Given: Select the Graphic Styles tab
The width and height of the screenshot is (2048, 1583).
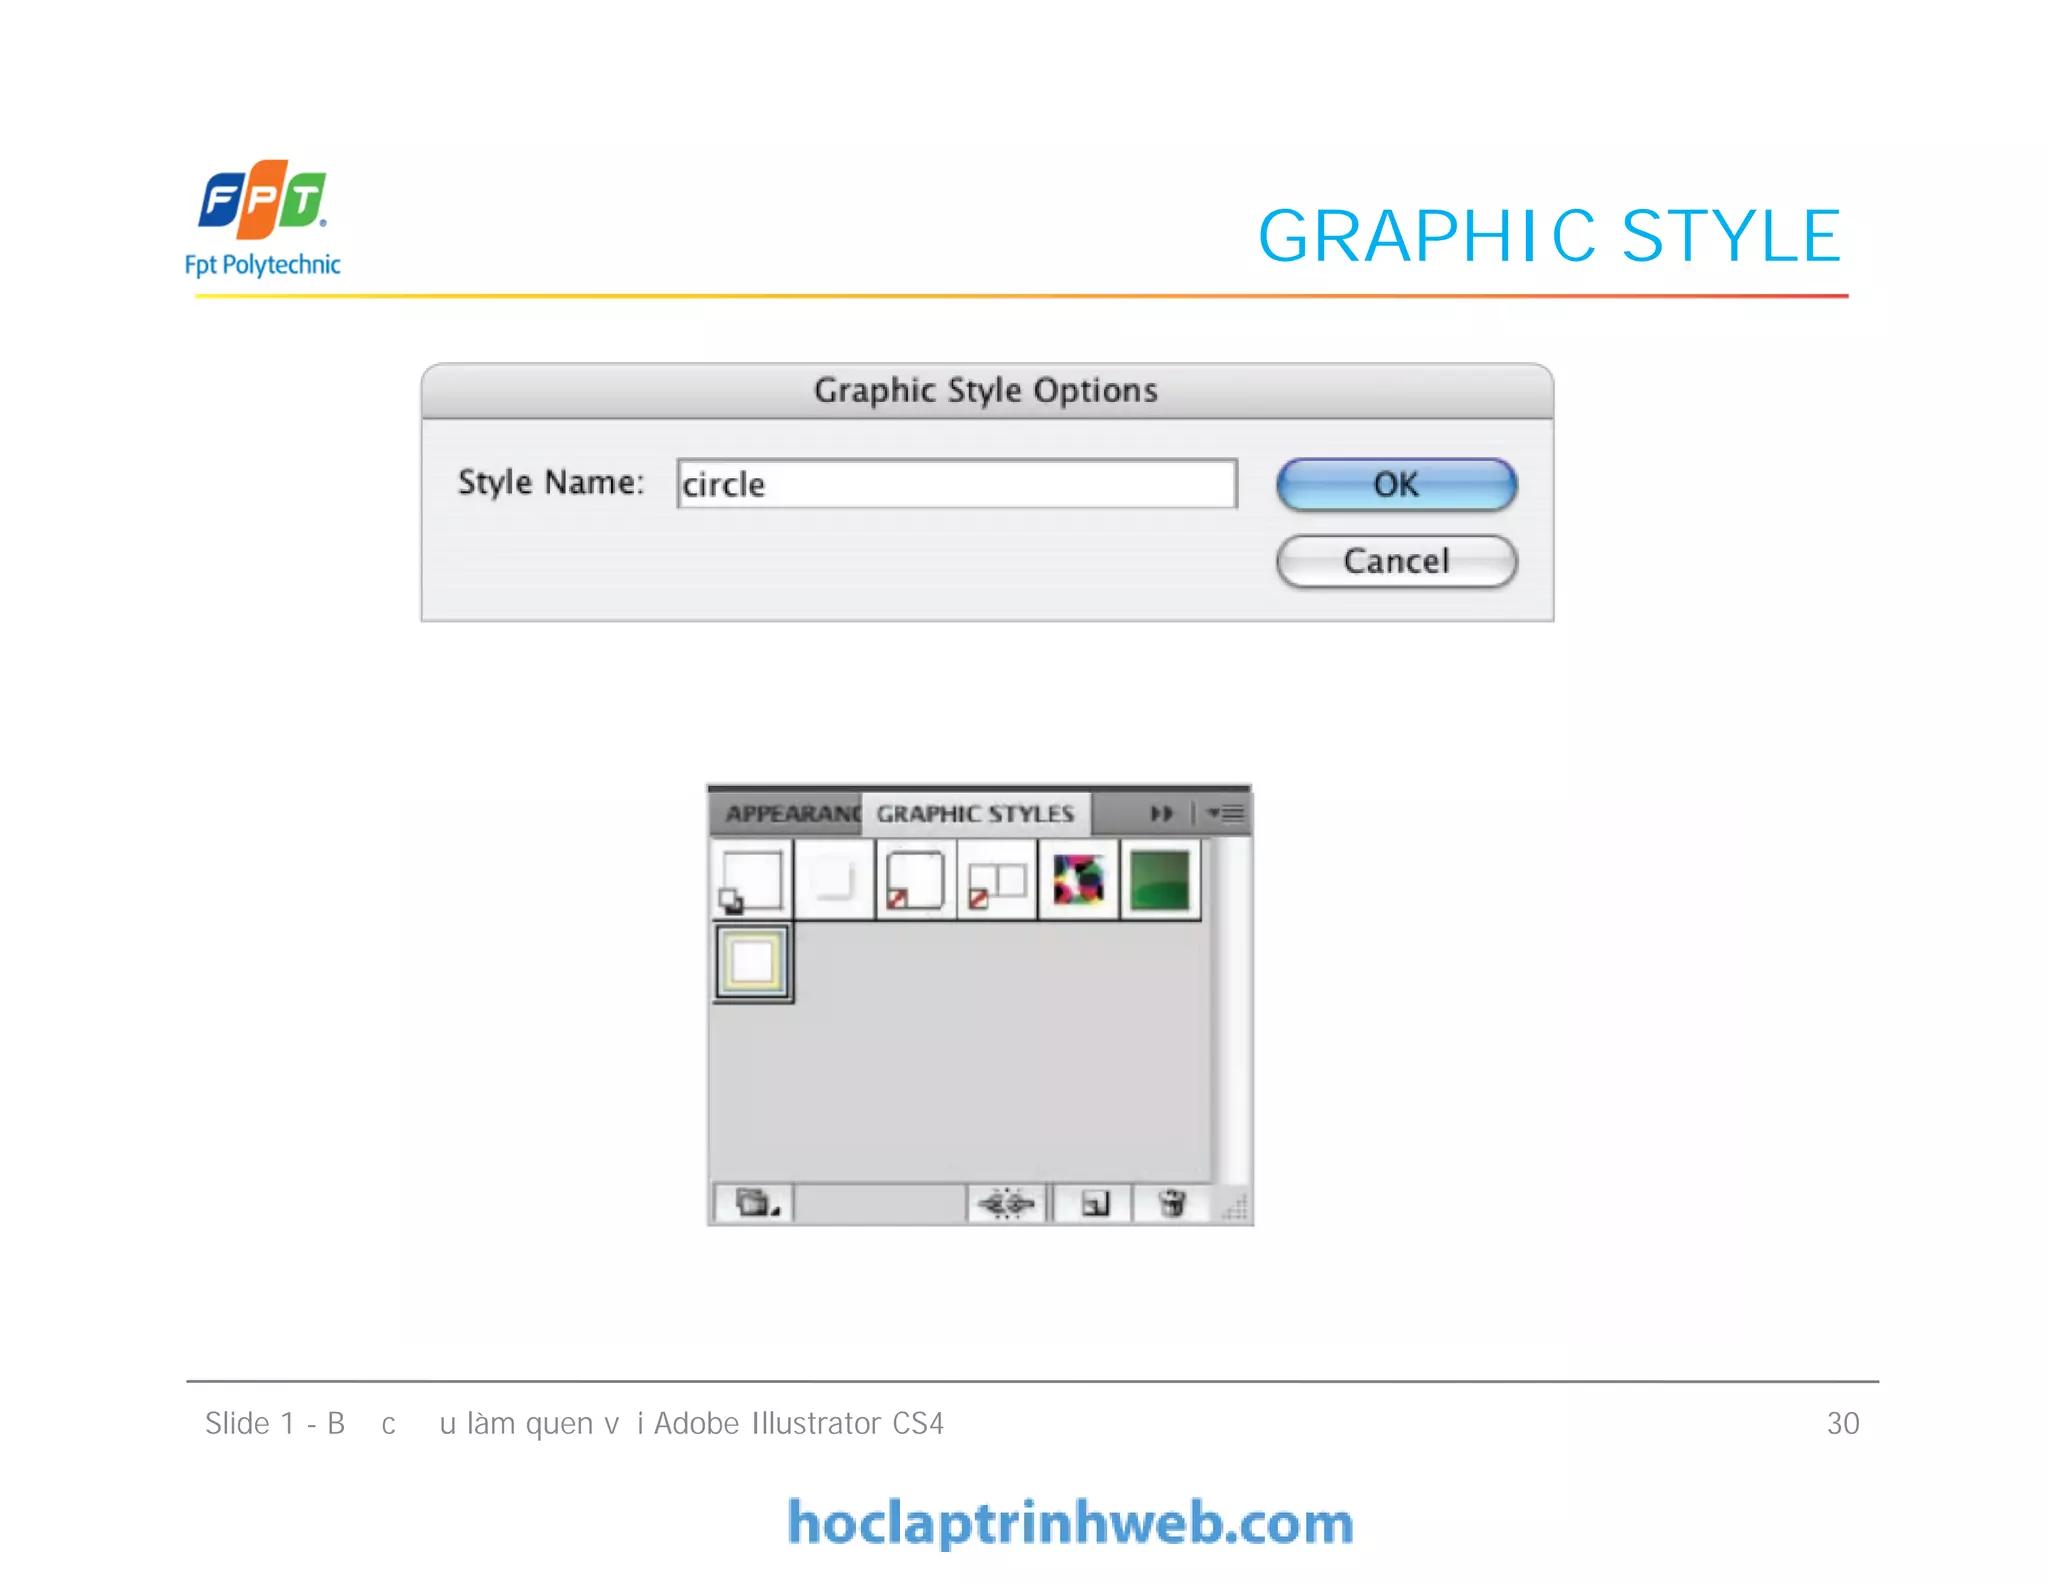Looking at the screenshot, I should click(976, 813).
